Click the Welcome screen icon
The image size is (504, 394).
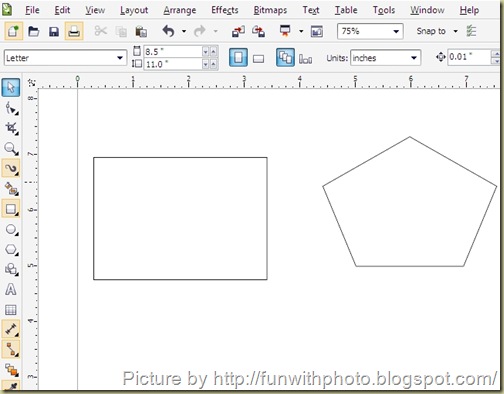click(317, 31)
